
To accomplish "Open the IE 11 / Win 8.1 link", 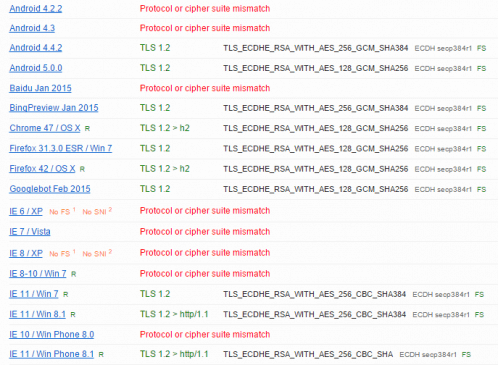I will pos(37,314).
